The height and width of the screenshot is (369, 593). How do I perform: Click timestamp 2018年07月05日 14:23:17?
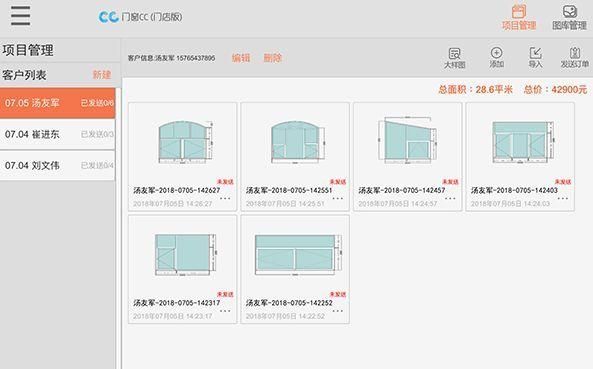172,316
